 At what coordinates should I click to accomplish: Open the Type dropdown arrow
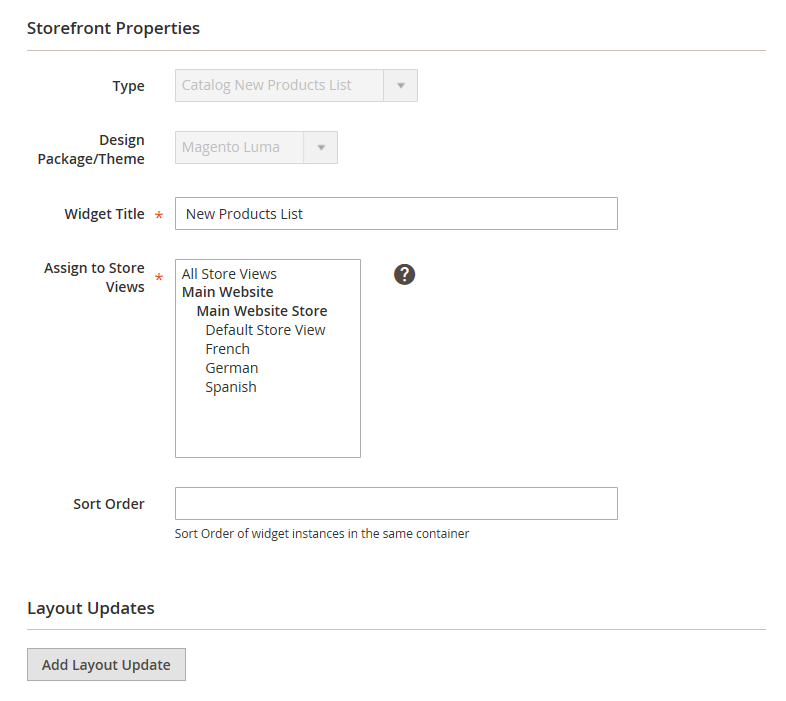coord(401,86)
